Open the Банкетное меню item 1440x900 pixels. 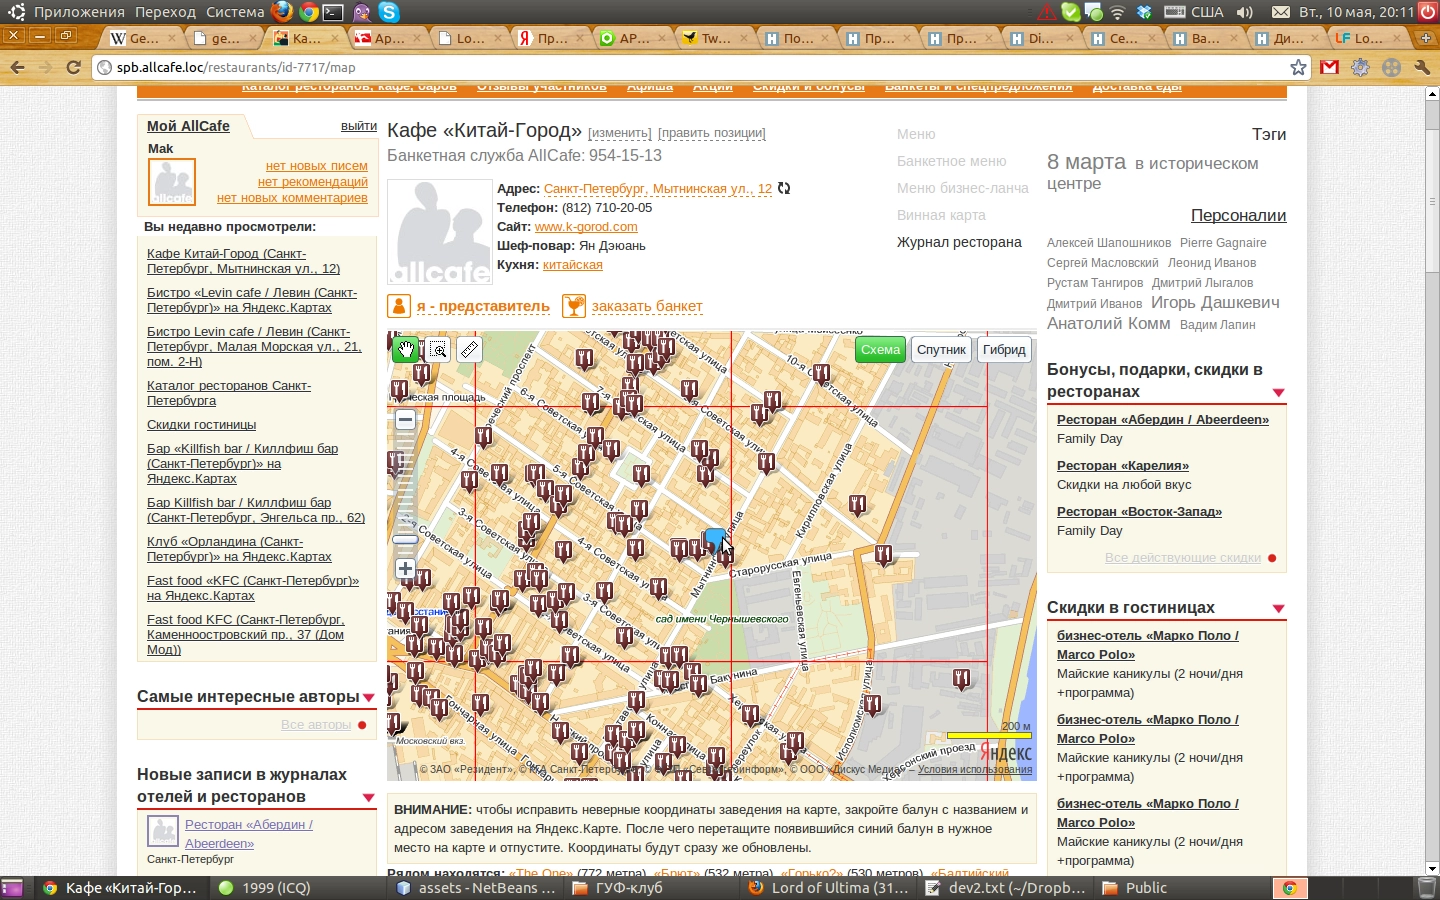[x=951, y=161]
